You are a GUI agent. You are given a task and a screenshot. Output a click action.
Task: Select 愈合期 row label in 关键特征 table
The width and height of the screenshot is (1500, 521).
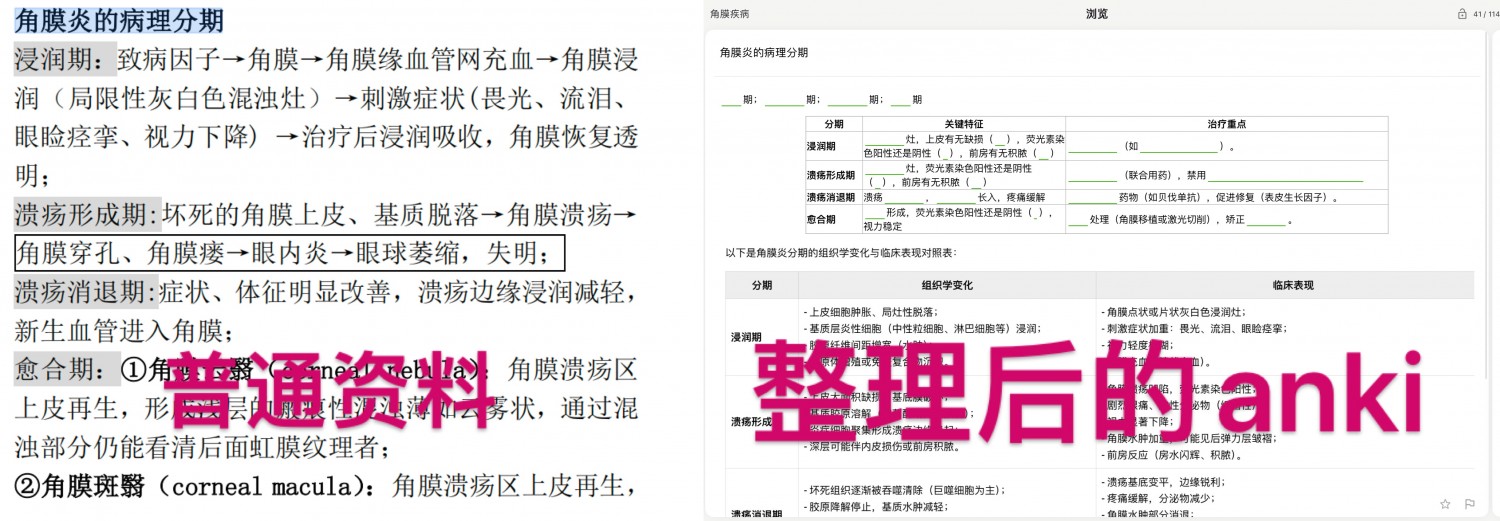(x=821, y=219)
